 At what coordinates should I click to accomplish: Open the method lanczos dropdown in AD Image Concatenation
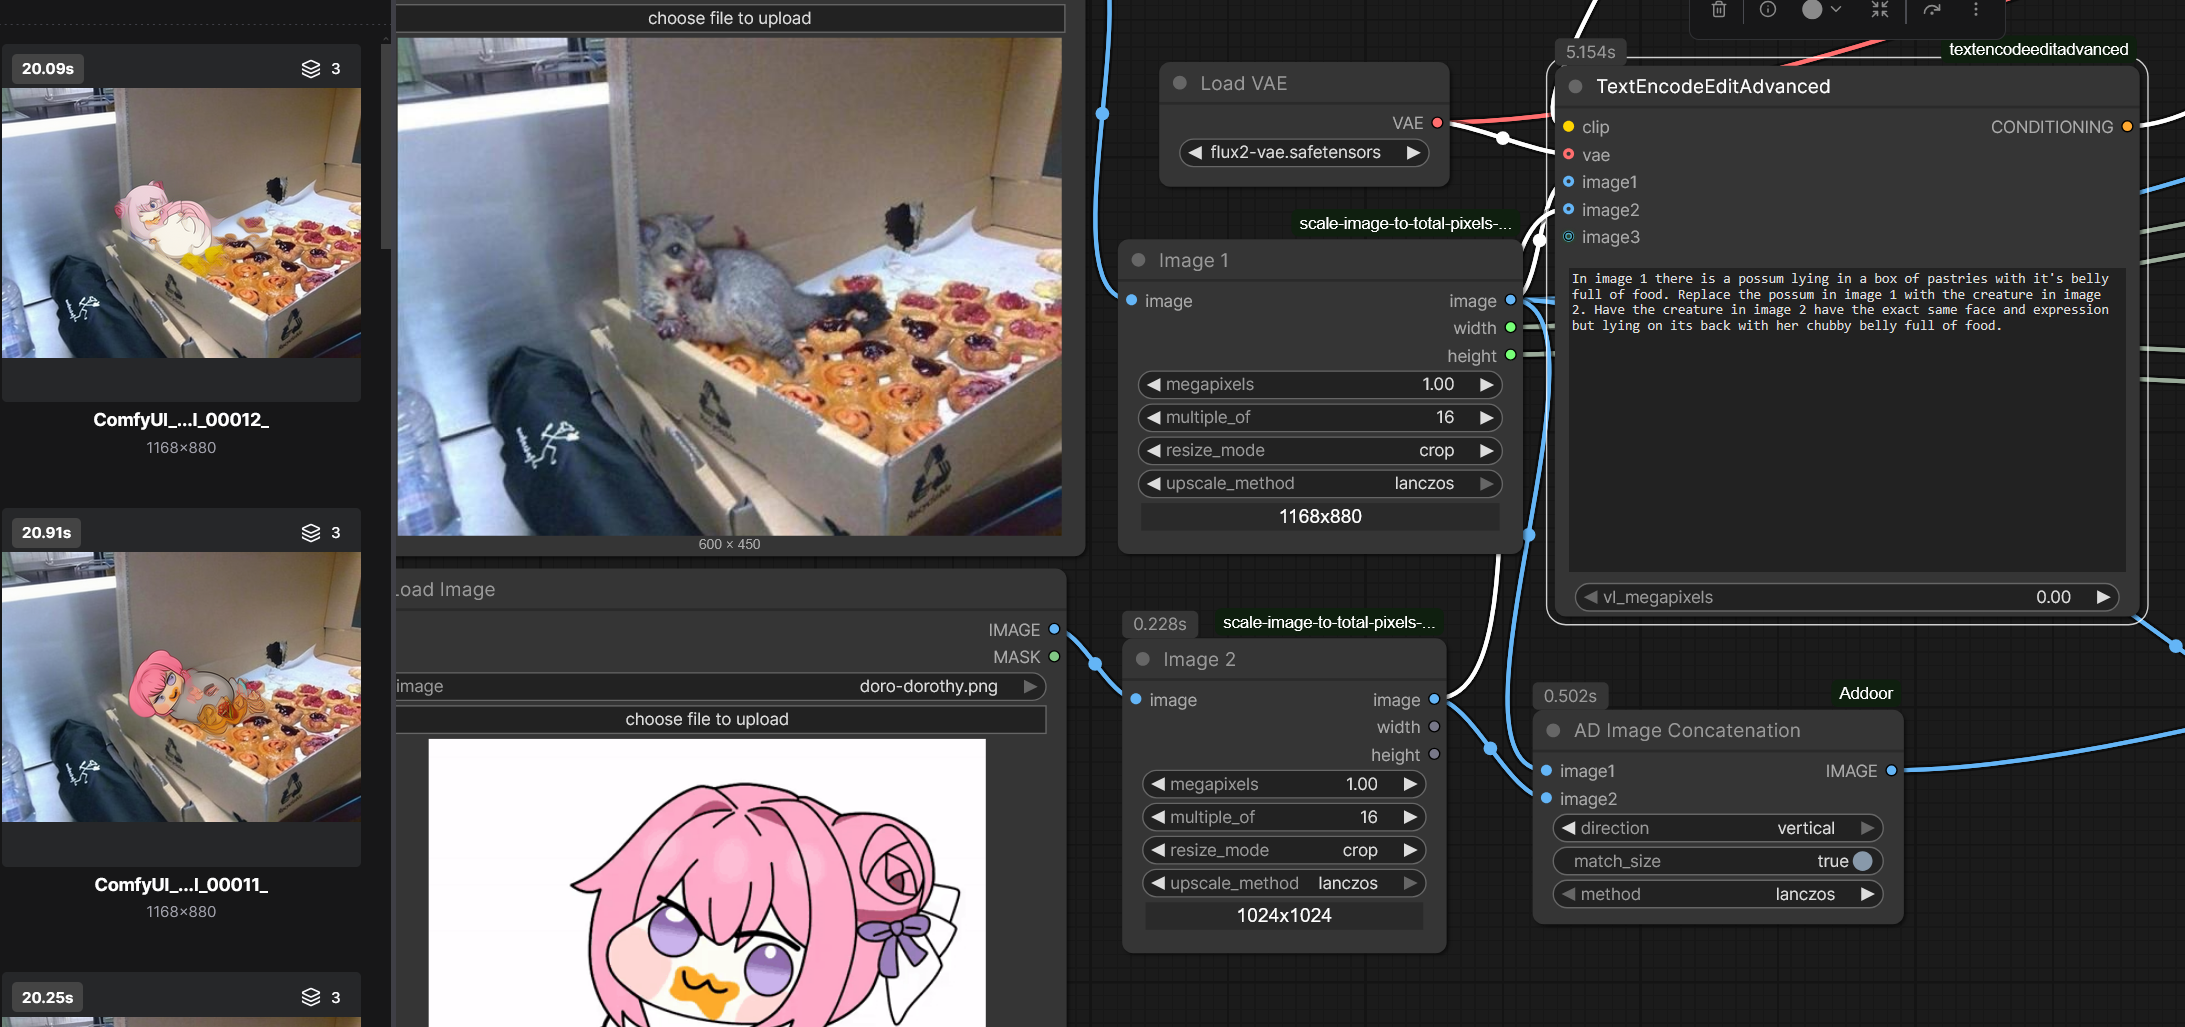pos(1718,894)
